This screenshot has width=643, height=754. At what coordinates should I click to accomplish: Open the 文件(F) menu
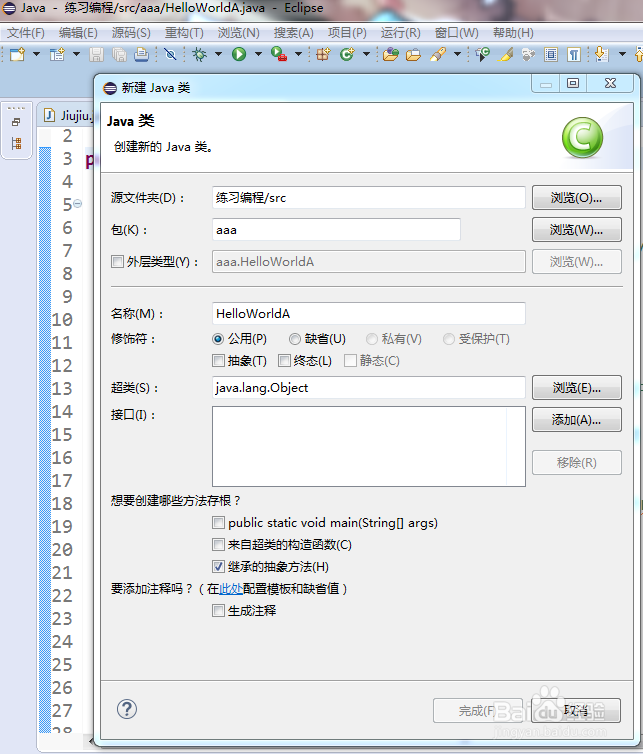point(25,33)
